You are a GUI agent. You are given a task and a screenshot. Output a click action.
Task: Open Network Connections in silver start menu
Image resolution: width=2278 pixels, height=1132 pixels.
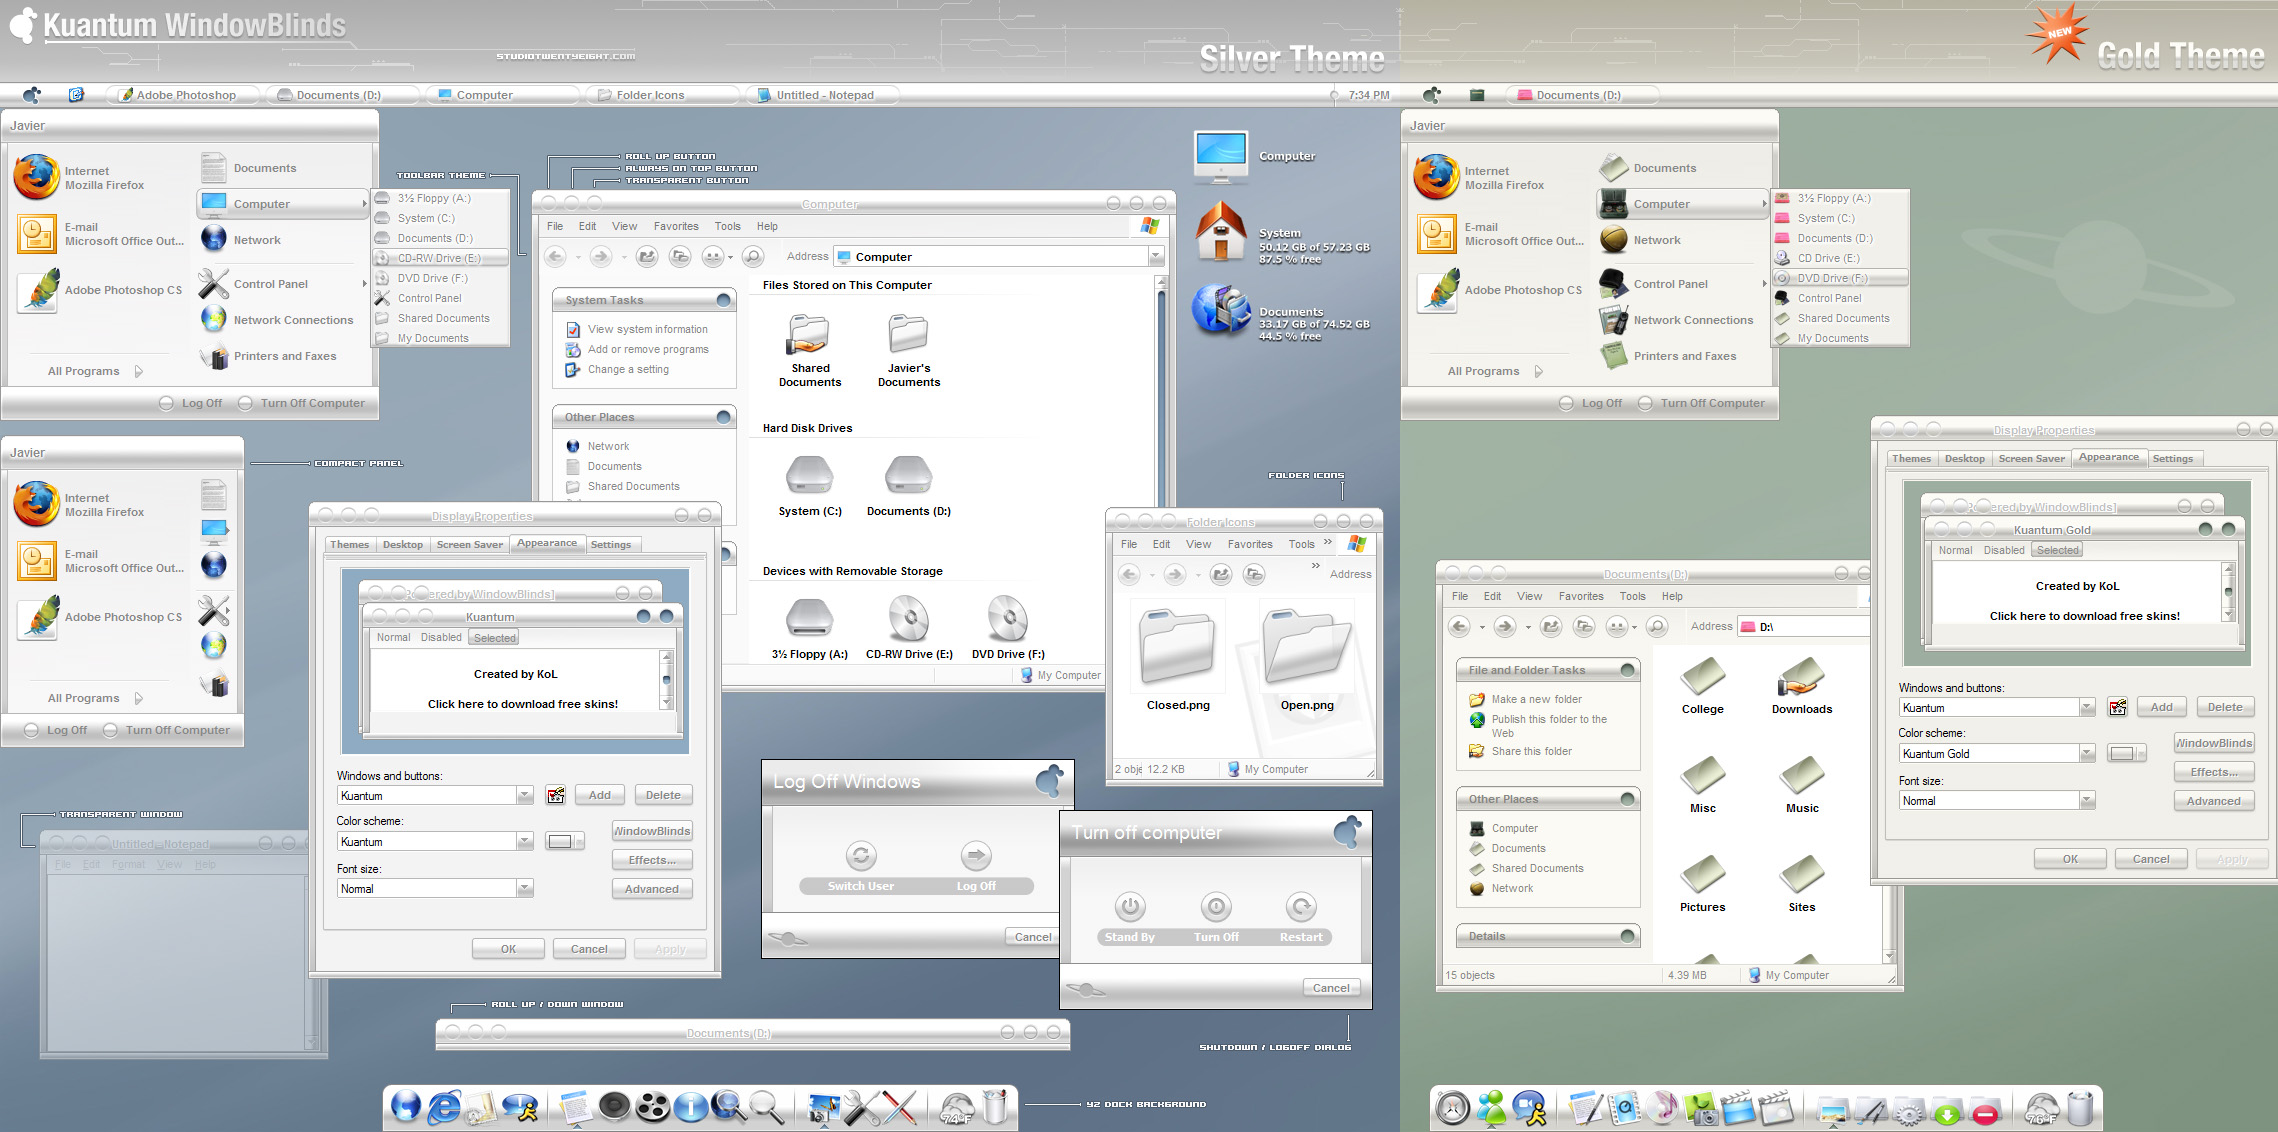coord(276,320)
